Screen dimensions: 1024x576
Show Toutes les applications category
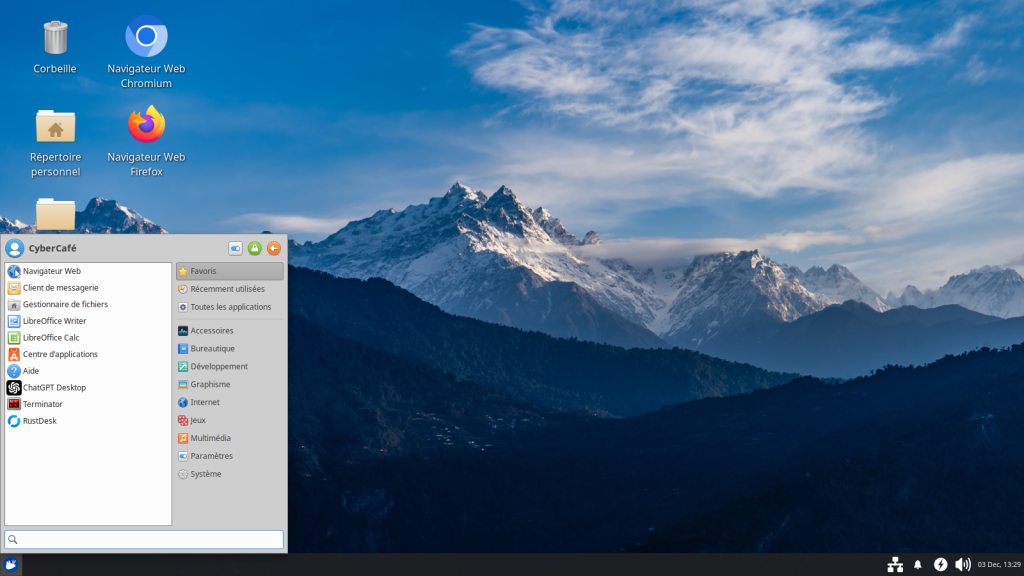[230, 307]
